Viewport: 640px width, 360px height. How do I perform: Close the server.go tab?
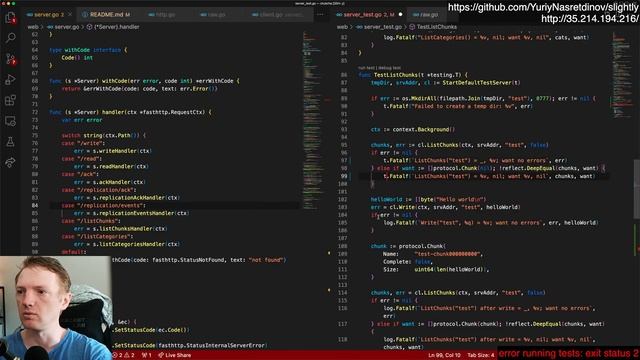pos(70,14)
